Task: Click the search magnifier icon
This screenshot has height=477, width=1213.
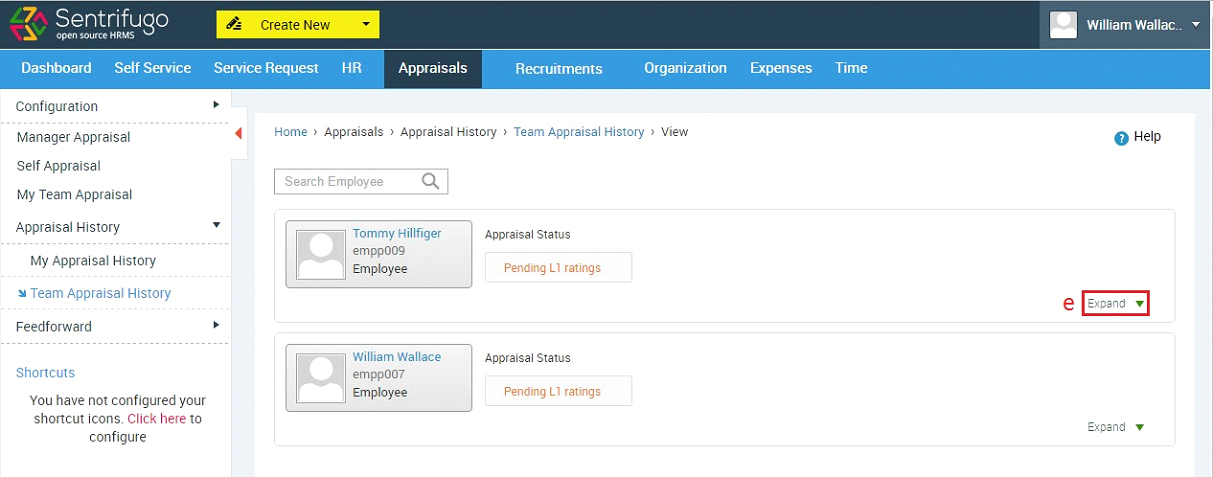Action: [x=431, y=181]
